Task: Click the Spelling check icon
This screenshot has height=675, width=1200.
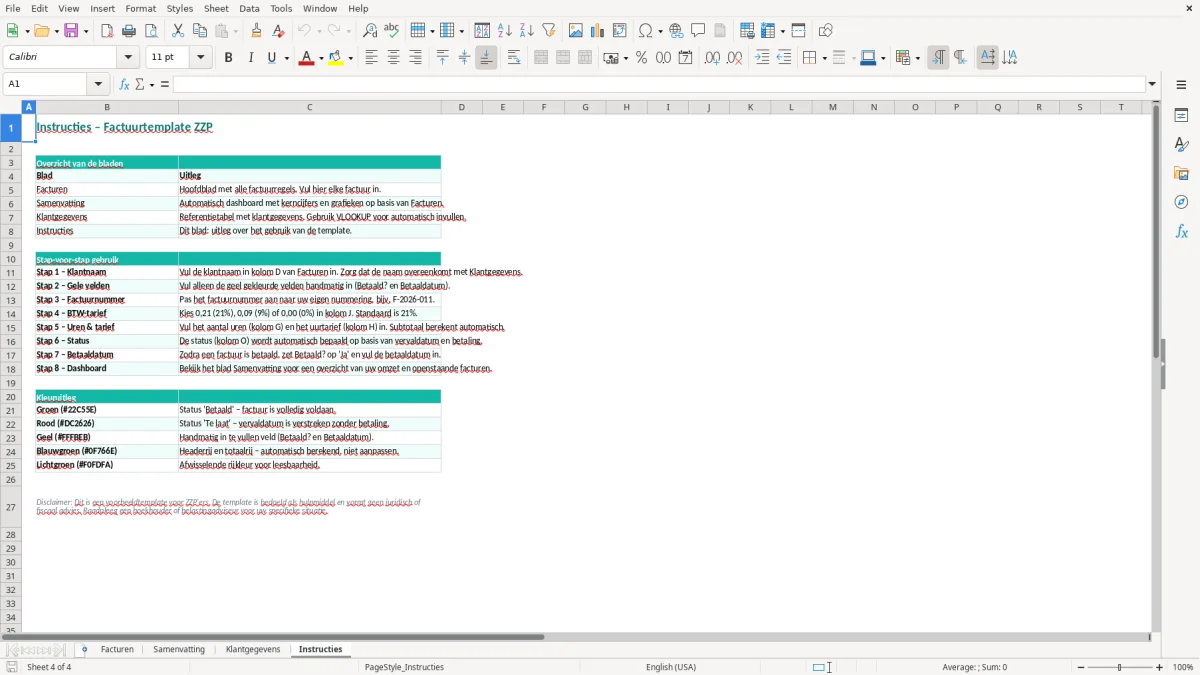Action: 392,31
